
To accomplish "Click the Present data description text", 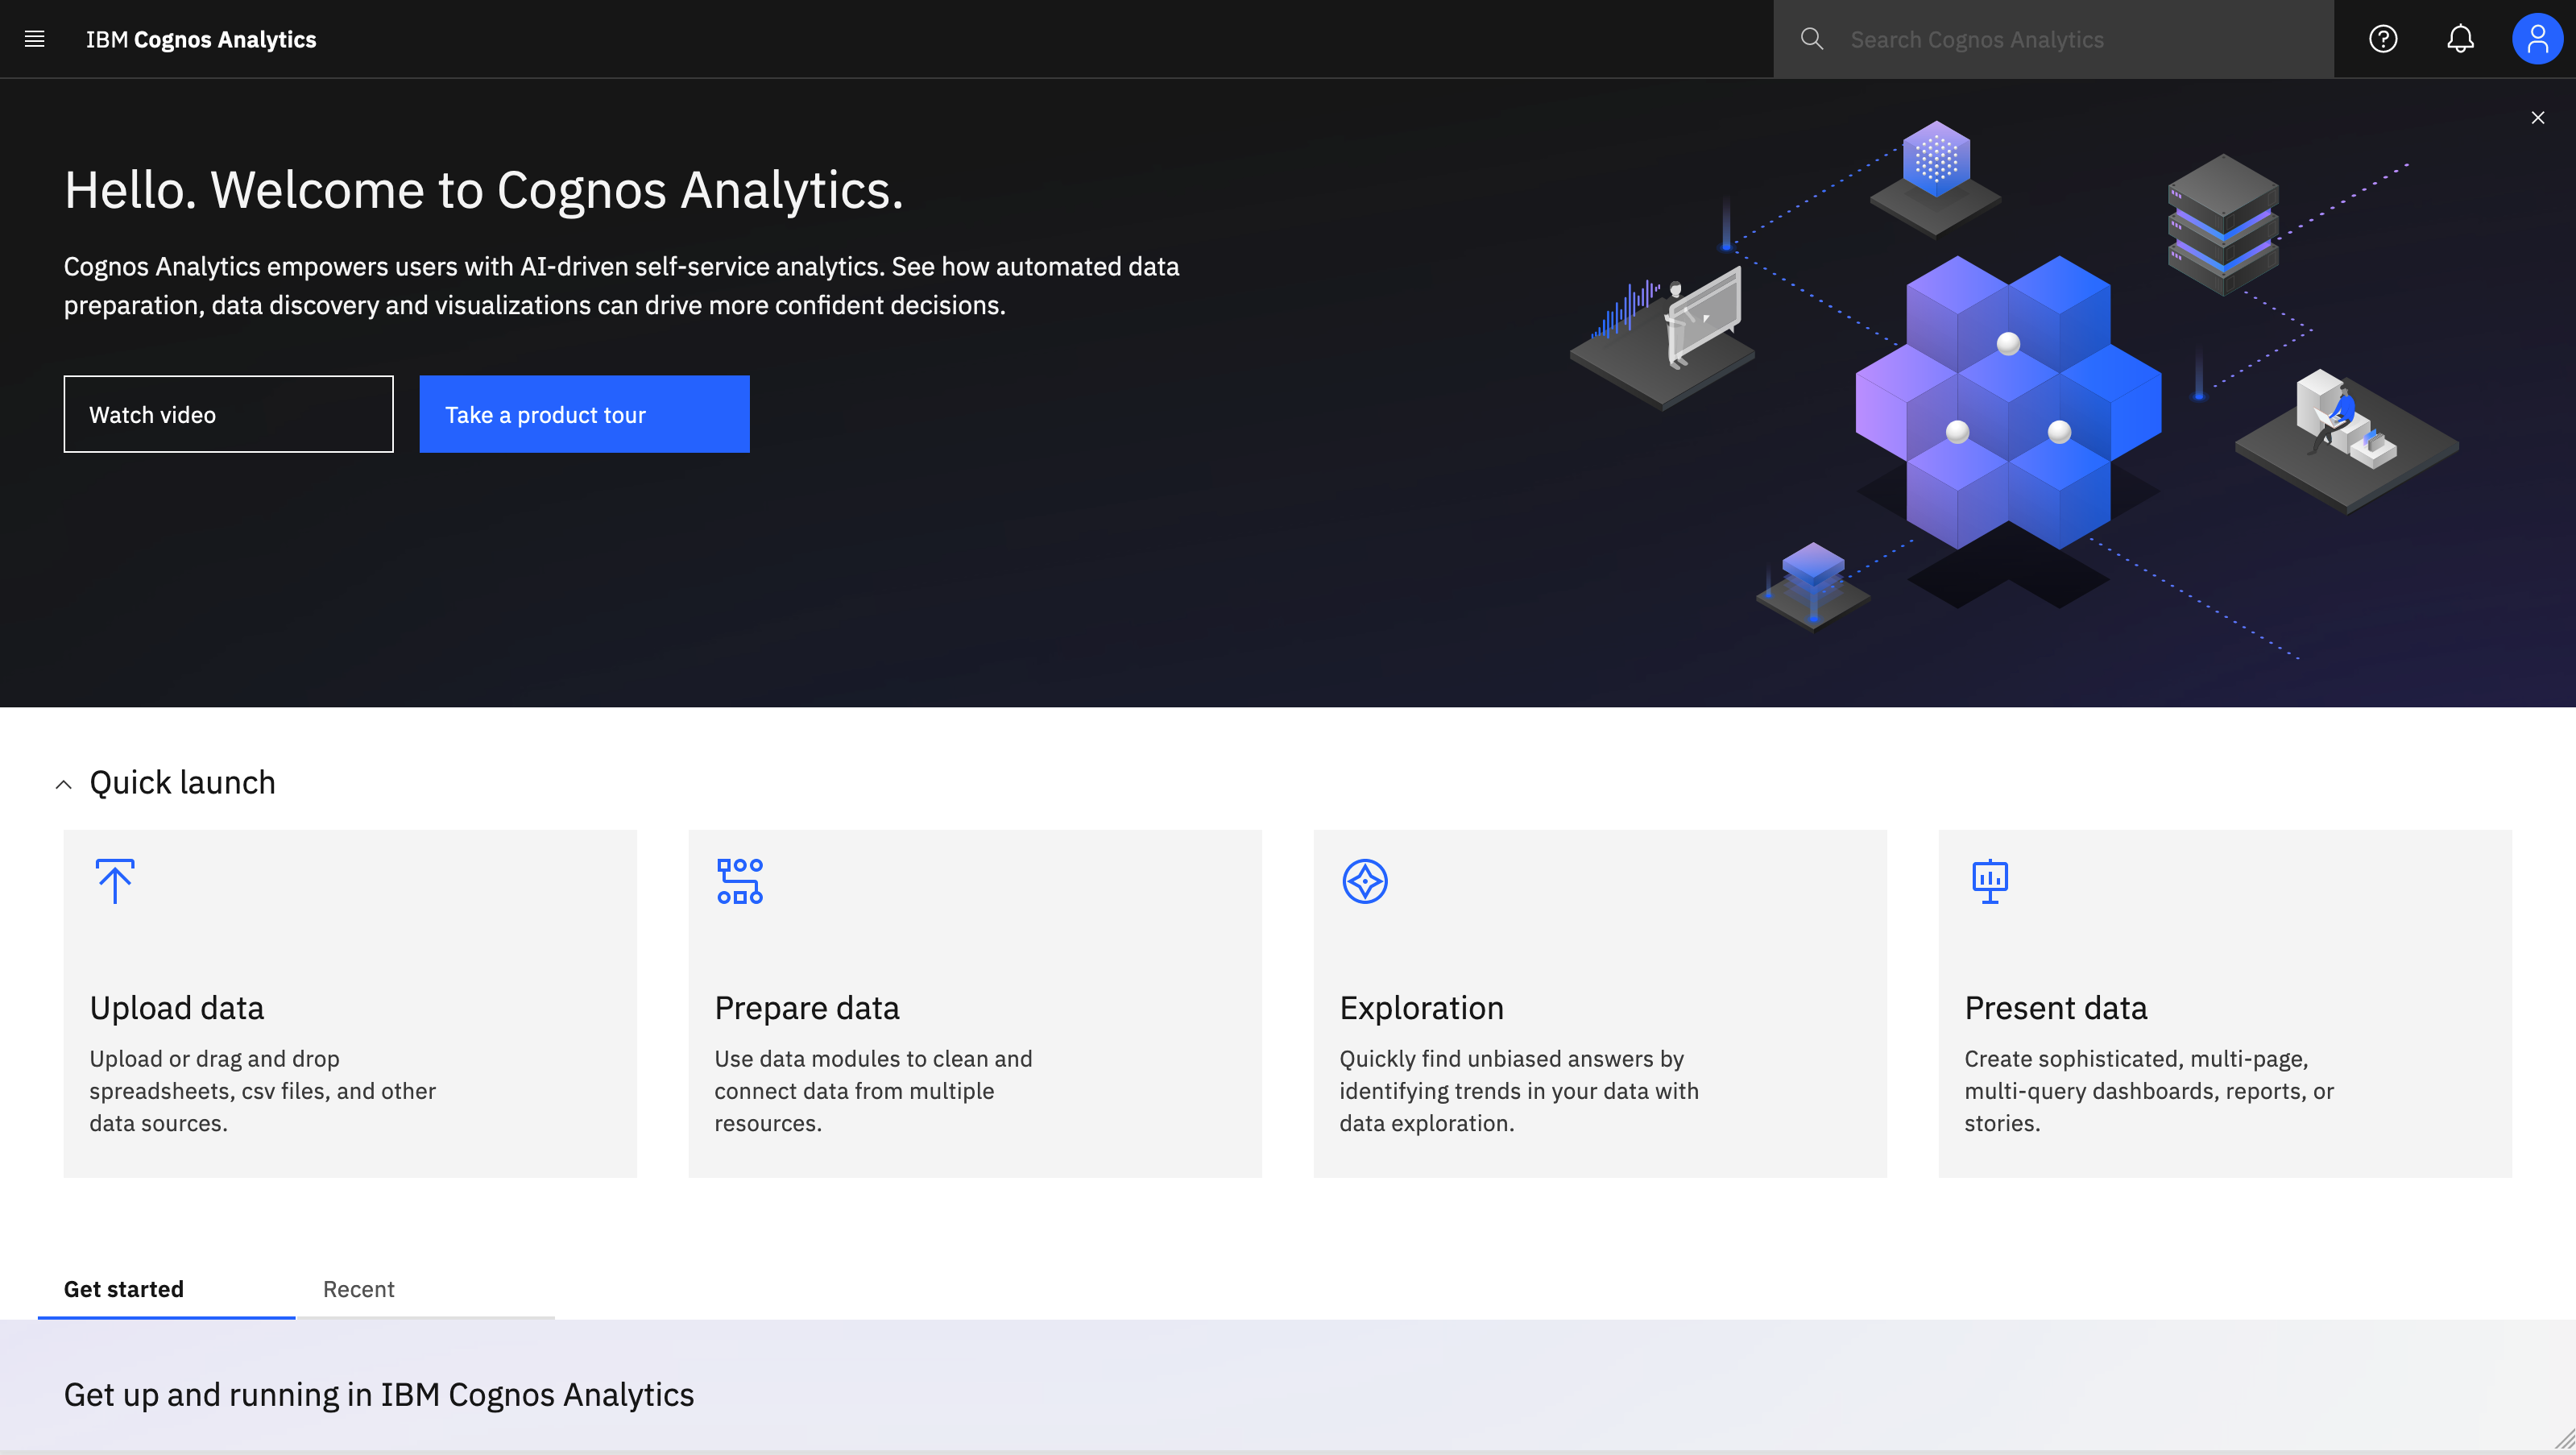I will 2149,1091.
